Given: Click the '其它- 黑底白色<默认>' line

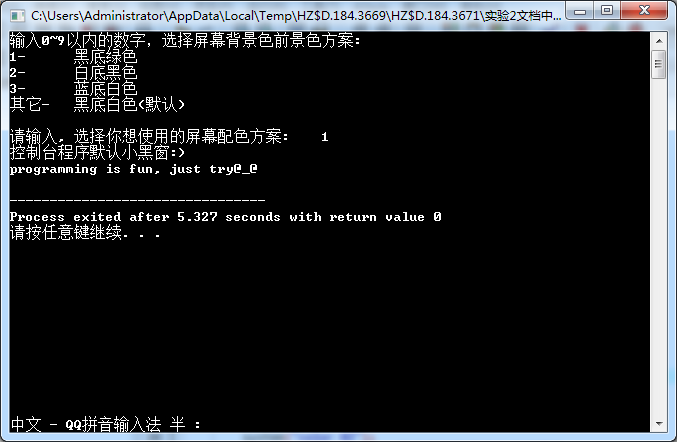Looking at the screenshot, I should [x=97, y=104].
